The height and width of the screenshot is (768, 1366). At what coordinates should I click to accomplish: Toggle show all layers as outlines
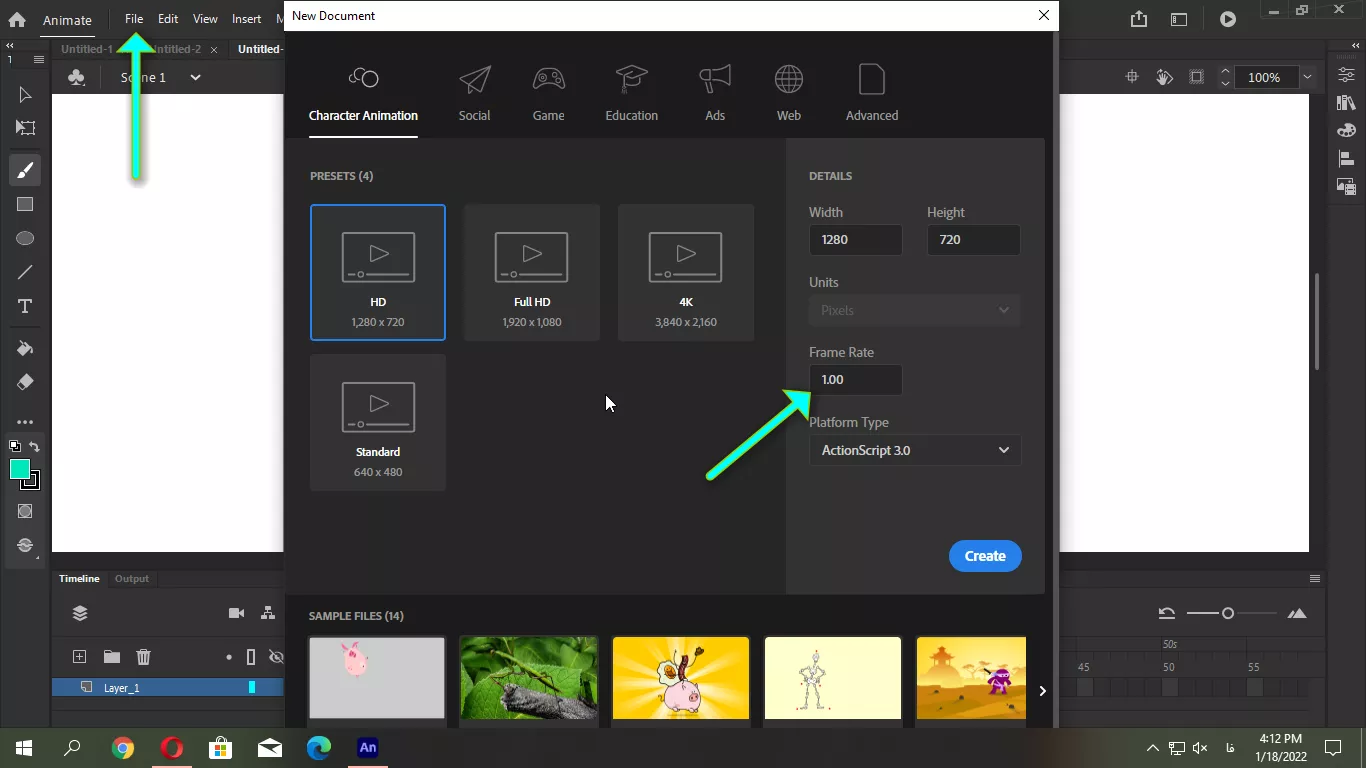[x=251, y=657]
